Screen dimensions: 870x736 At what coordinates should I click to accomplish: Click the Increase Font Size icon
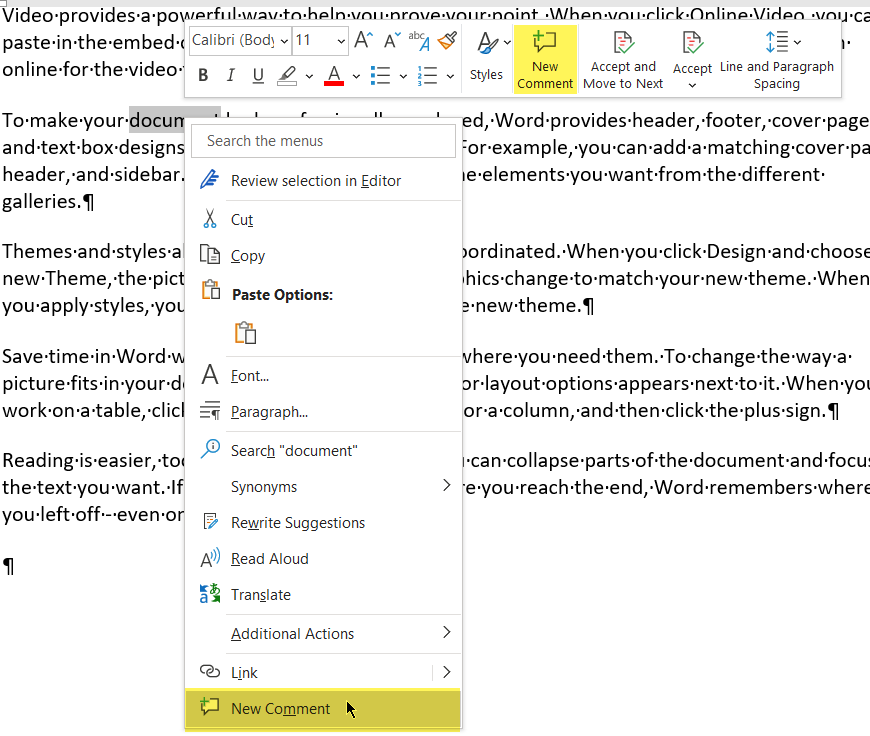364,41
